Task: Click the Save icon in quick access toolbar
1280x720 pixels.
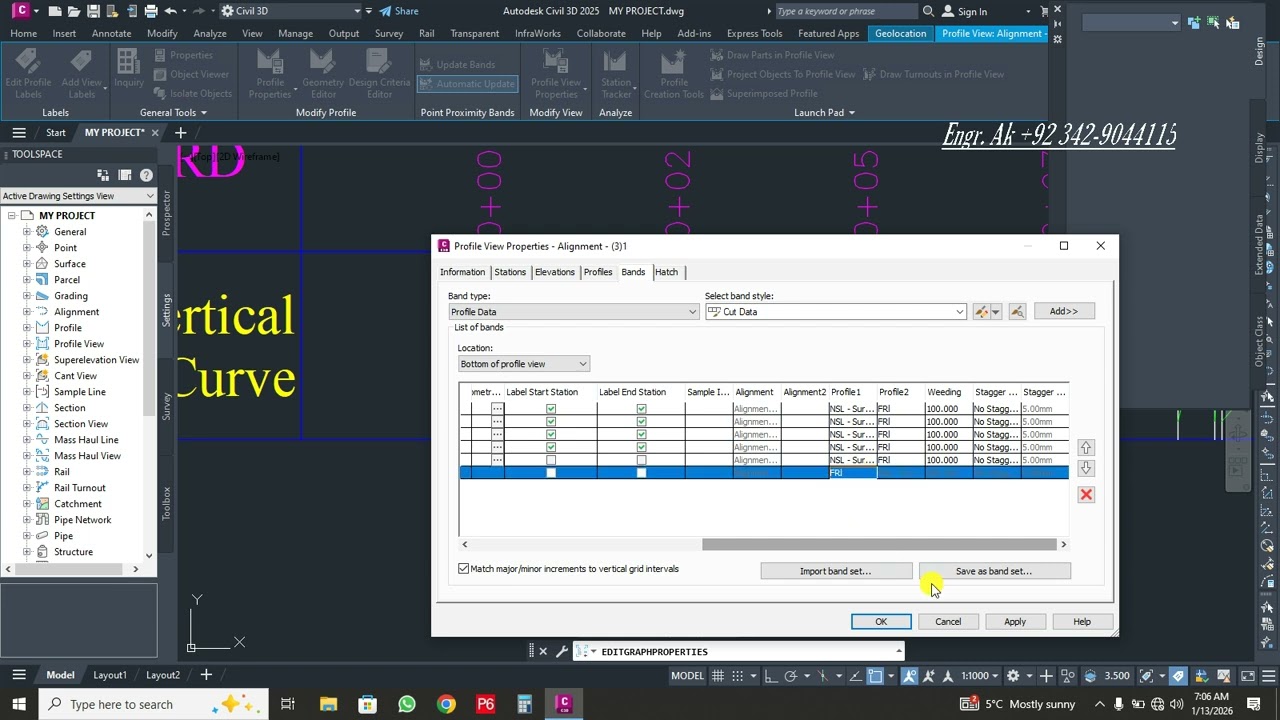Action: (92, 11)
